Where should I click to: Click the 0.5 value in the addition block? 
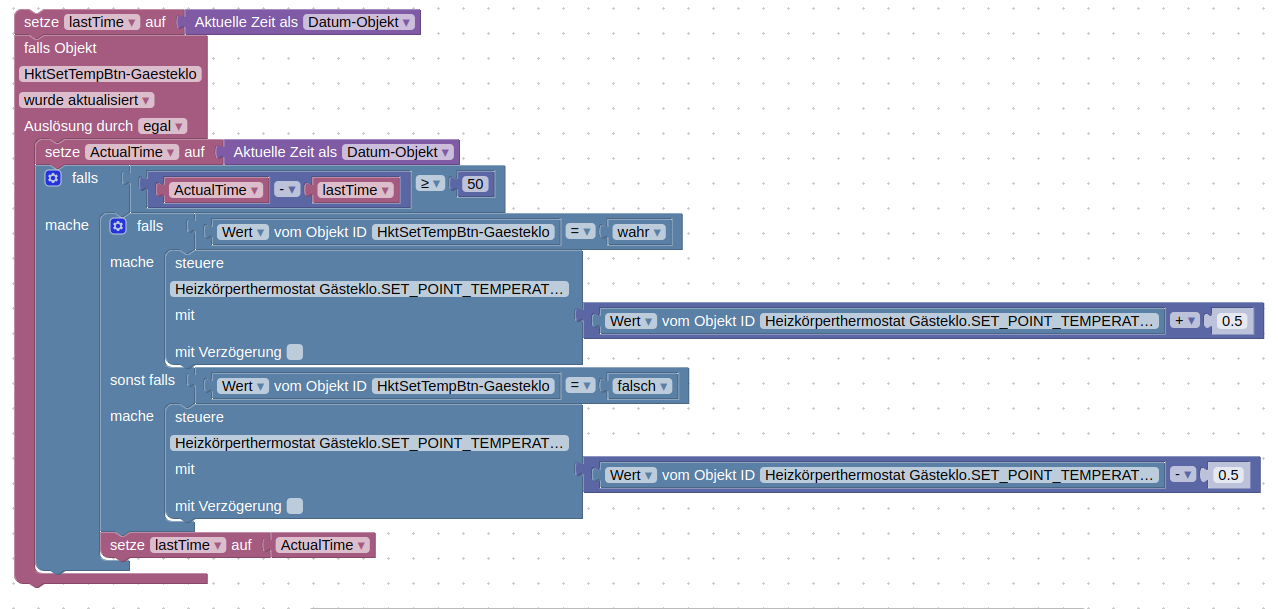point(1231,321)
